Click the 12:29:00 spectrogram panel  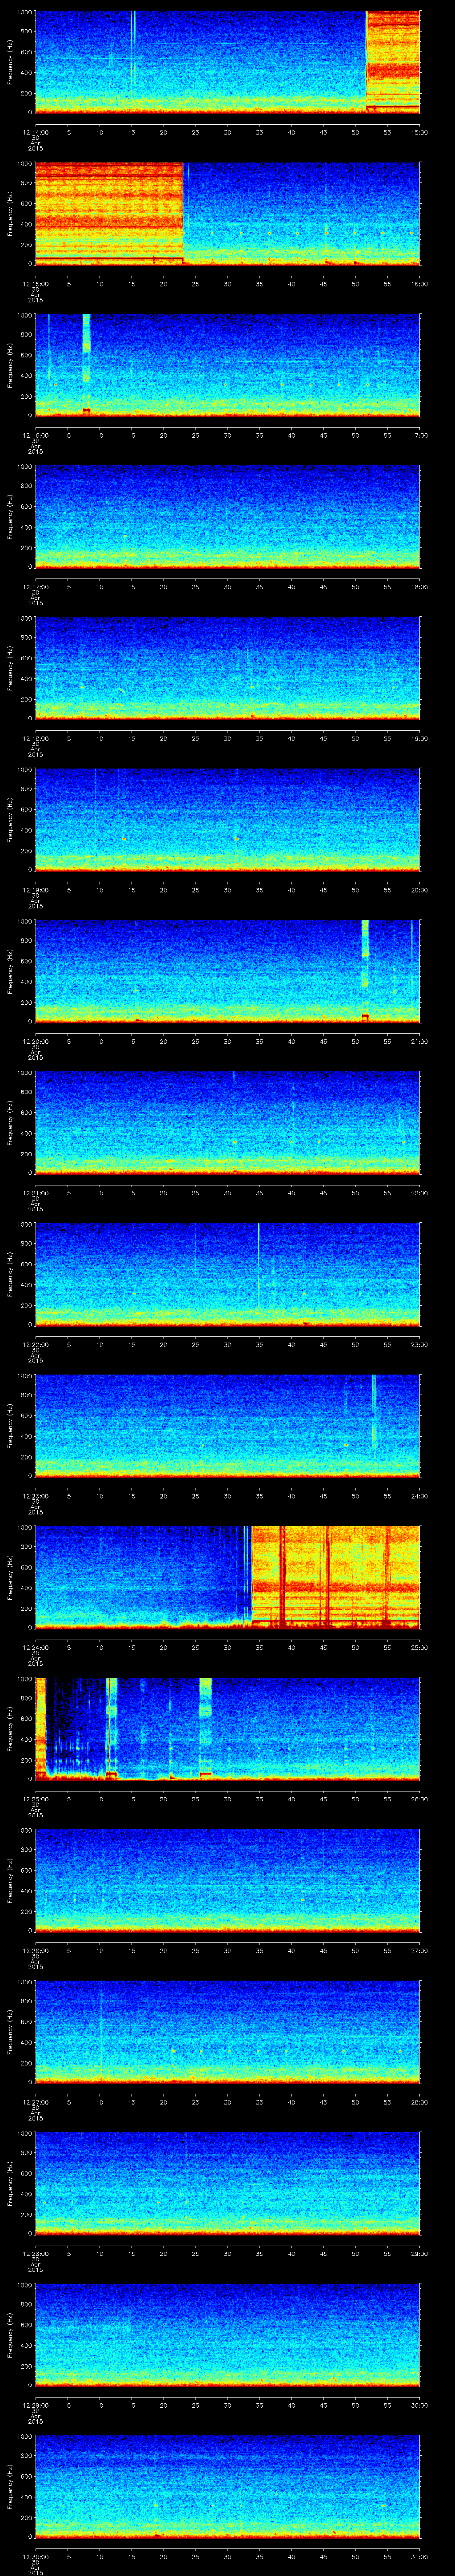[228, 2335]
